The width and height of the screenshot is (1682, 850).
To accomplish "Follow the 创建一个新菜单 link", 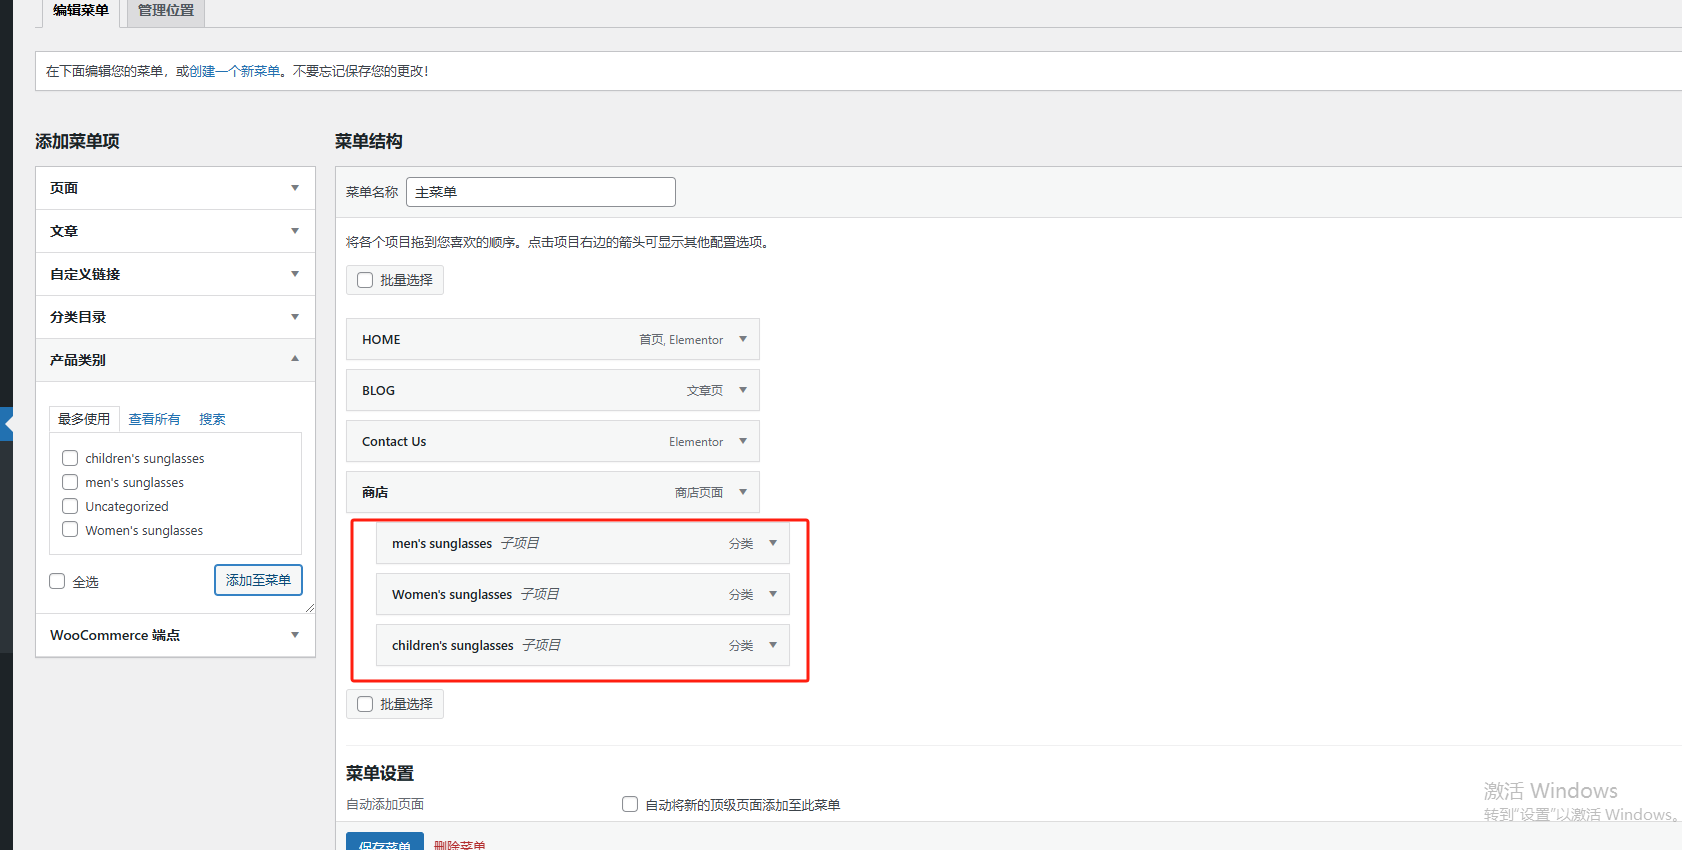I will (234, 71).
